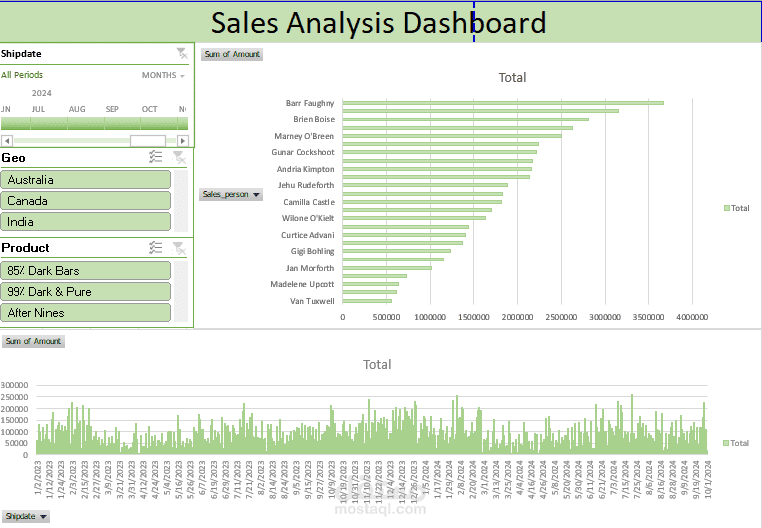The height and width of the screenshot is (528, 762).
Task: Click the Van Tuxwell axis label
Action: pos(312,301)
